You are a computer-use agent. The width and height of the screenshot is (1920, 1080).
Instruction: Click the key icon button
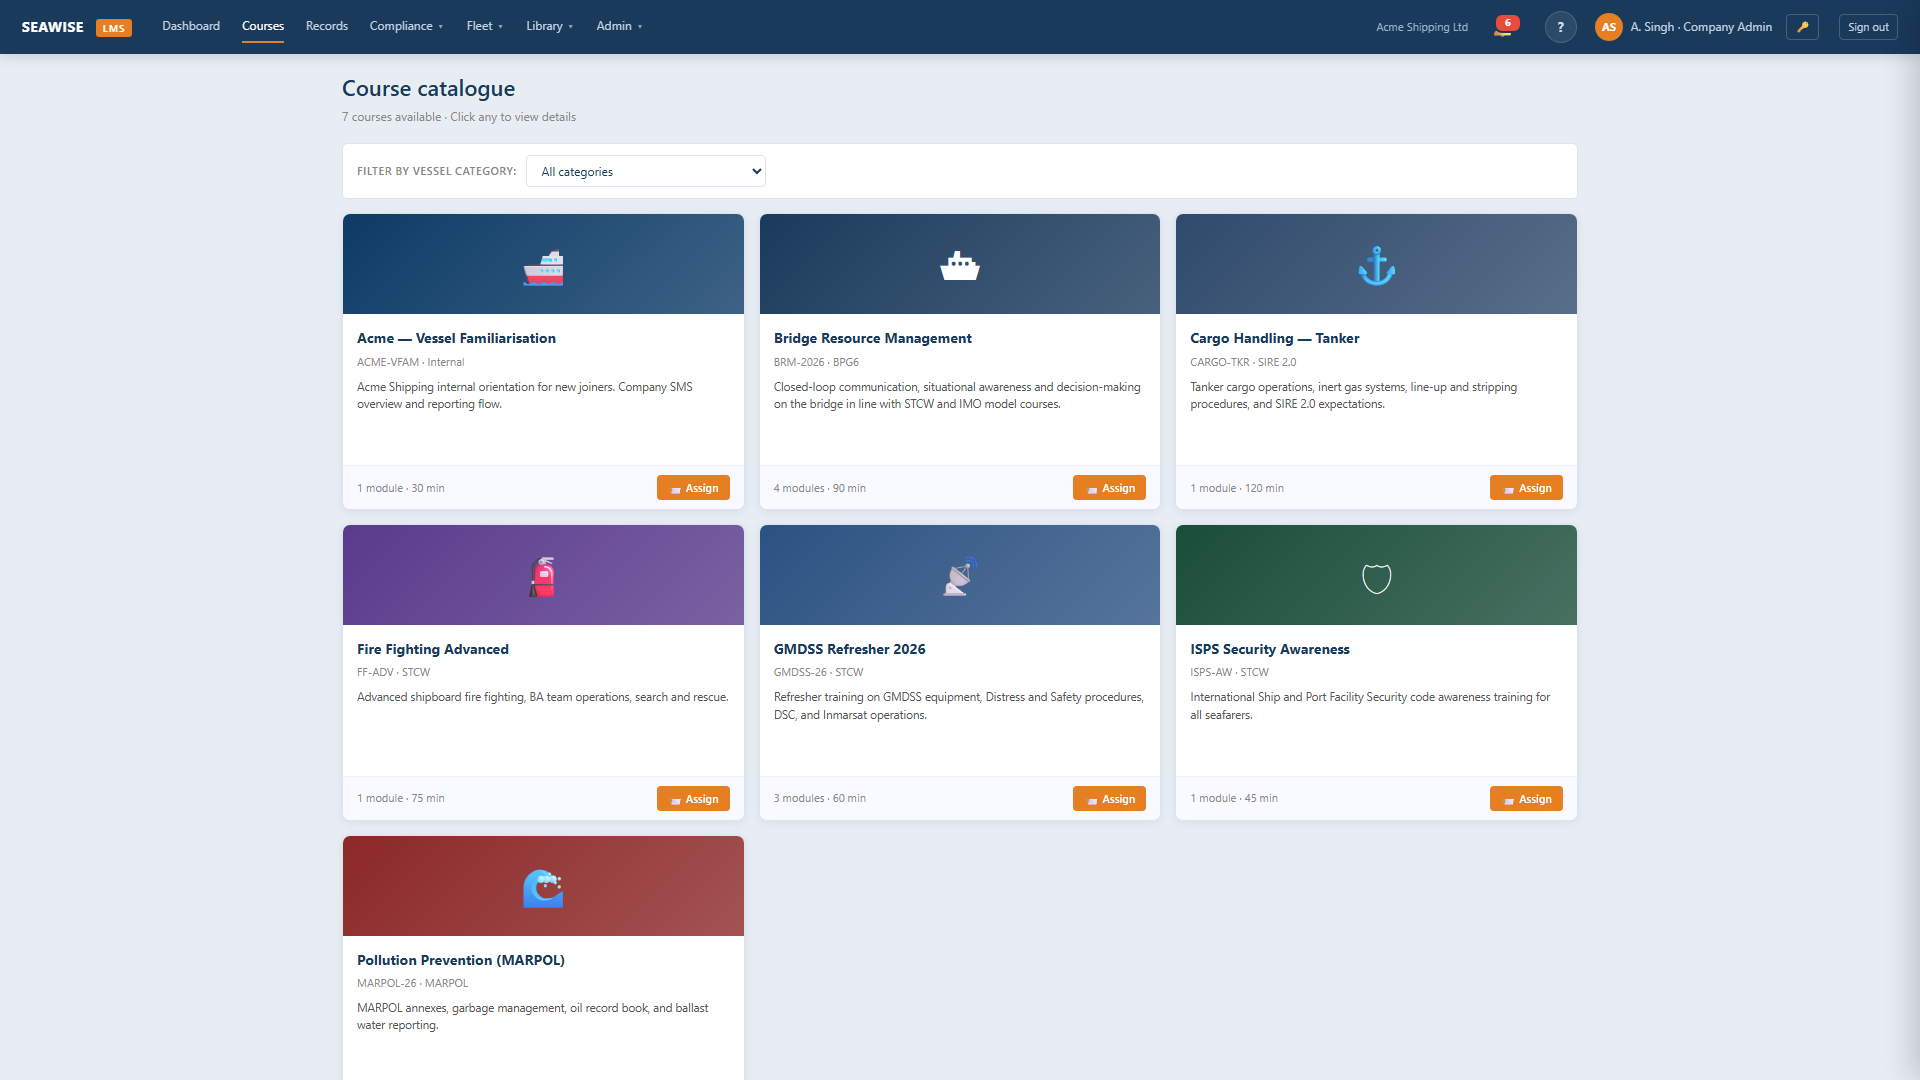click(1802, 27)
